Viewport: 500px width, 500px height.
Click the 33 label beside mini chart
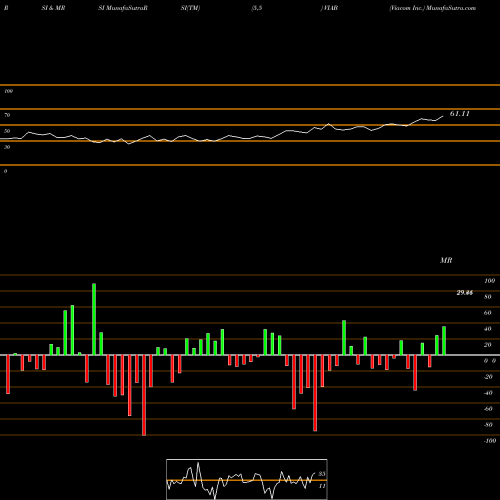point(322,474)
